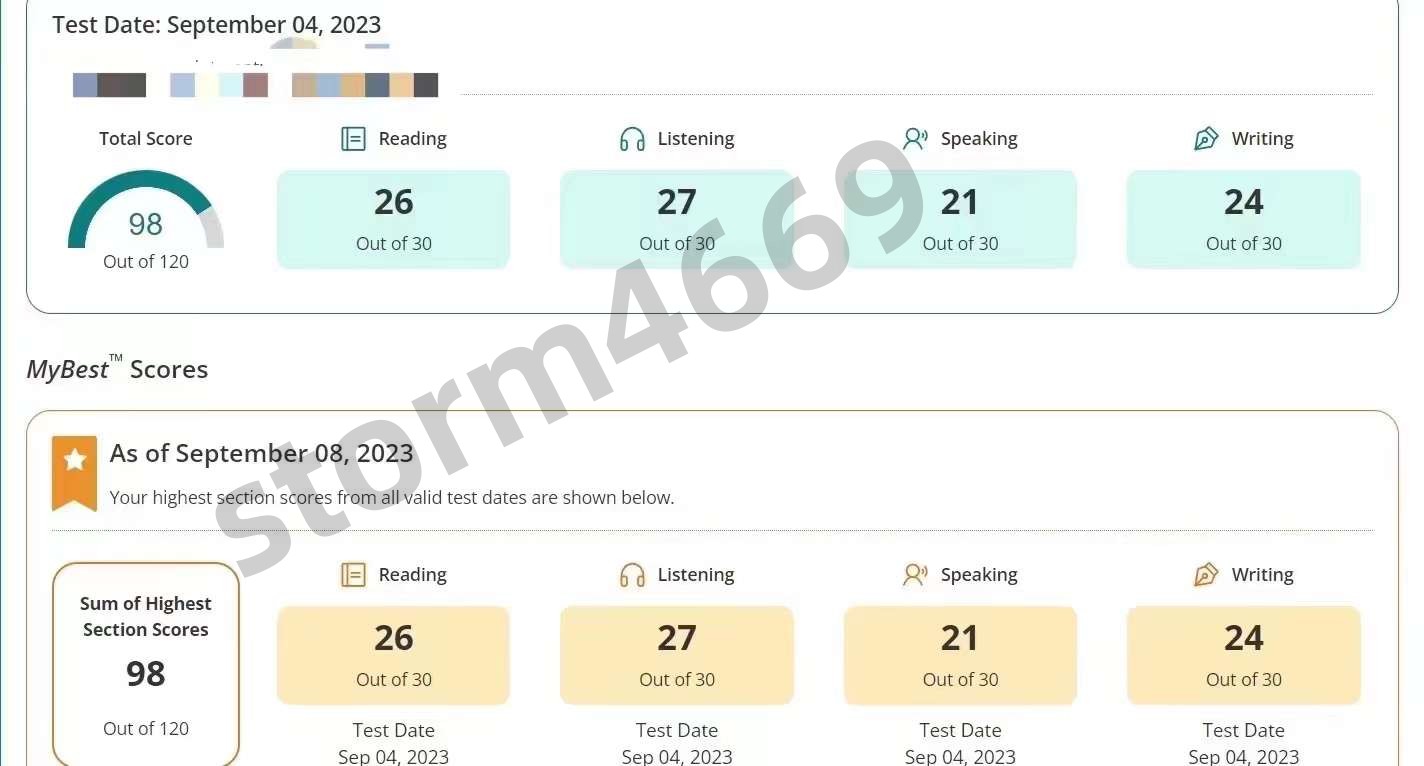1424x766 pixels.
Task: Click the Writing pen icon in test scores
Action: 1206,139
